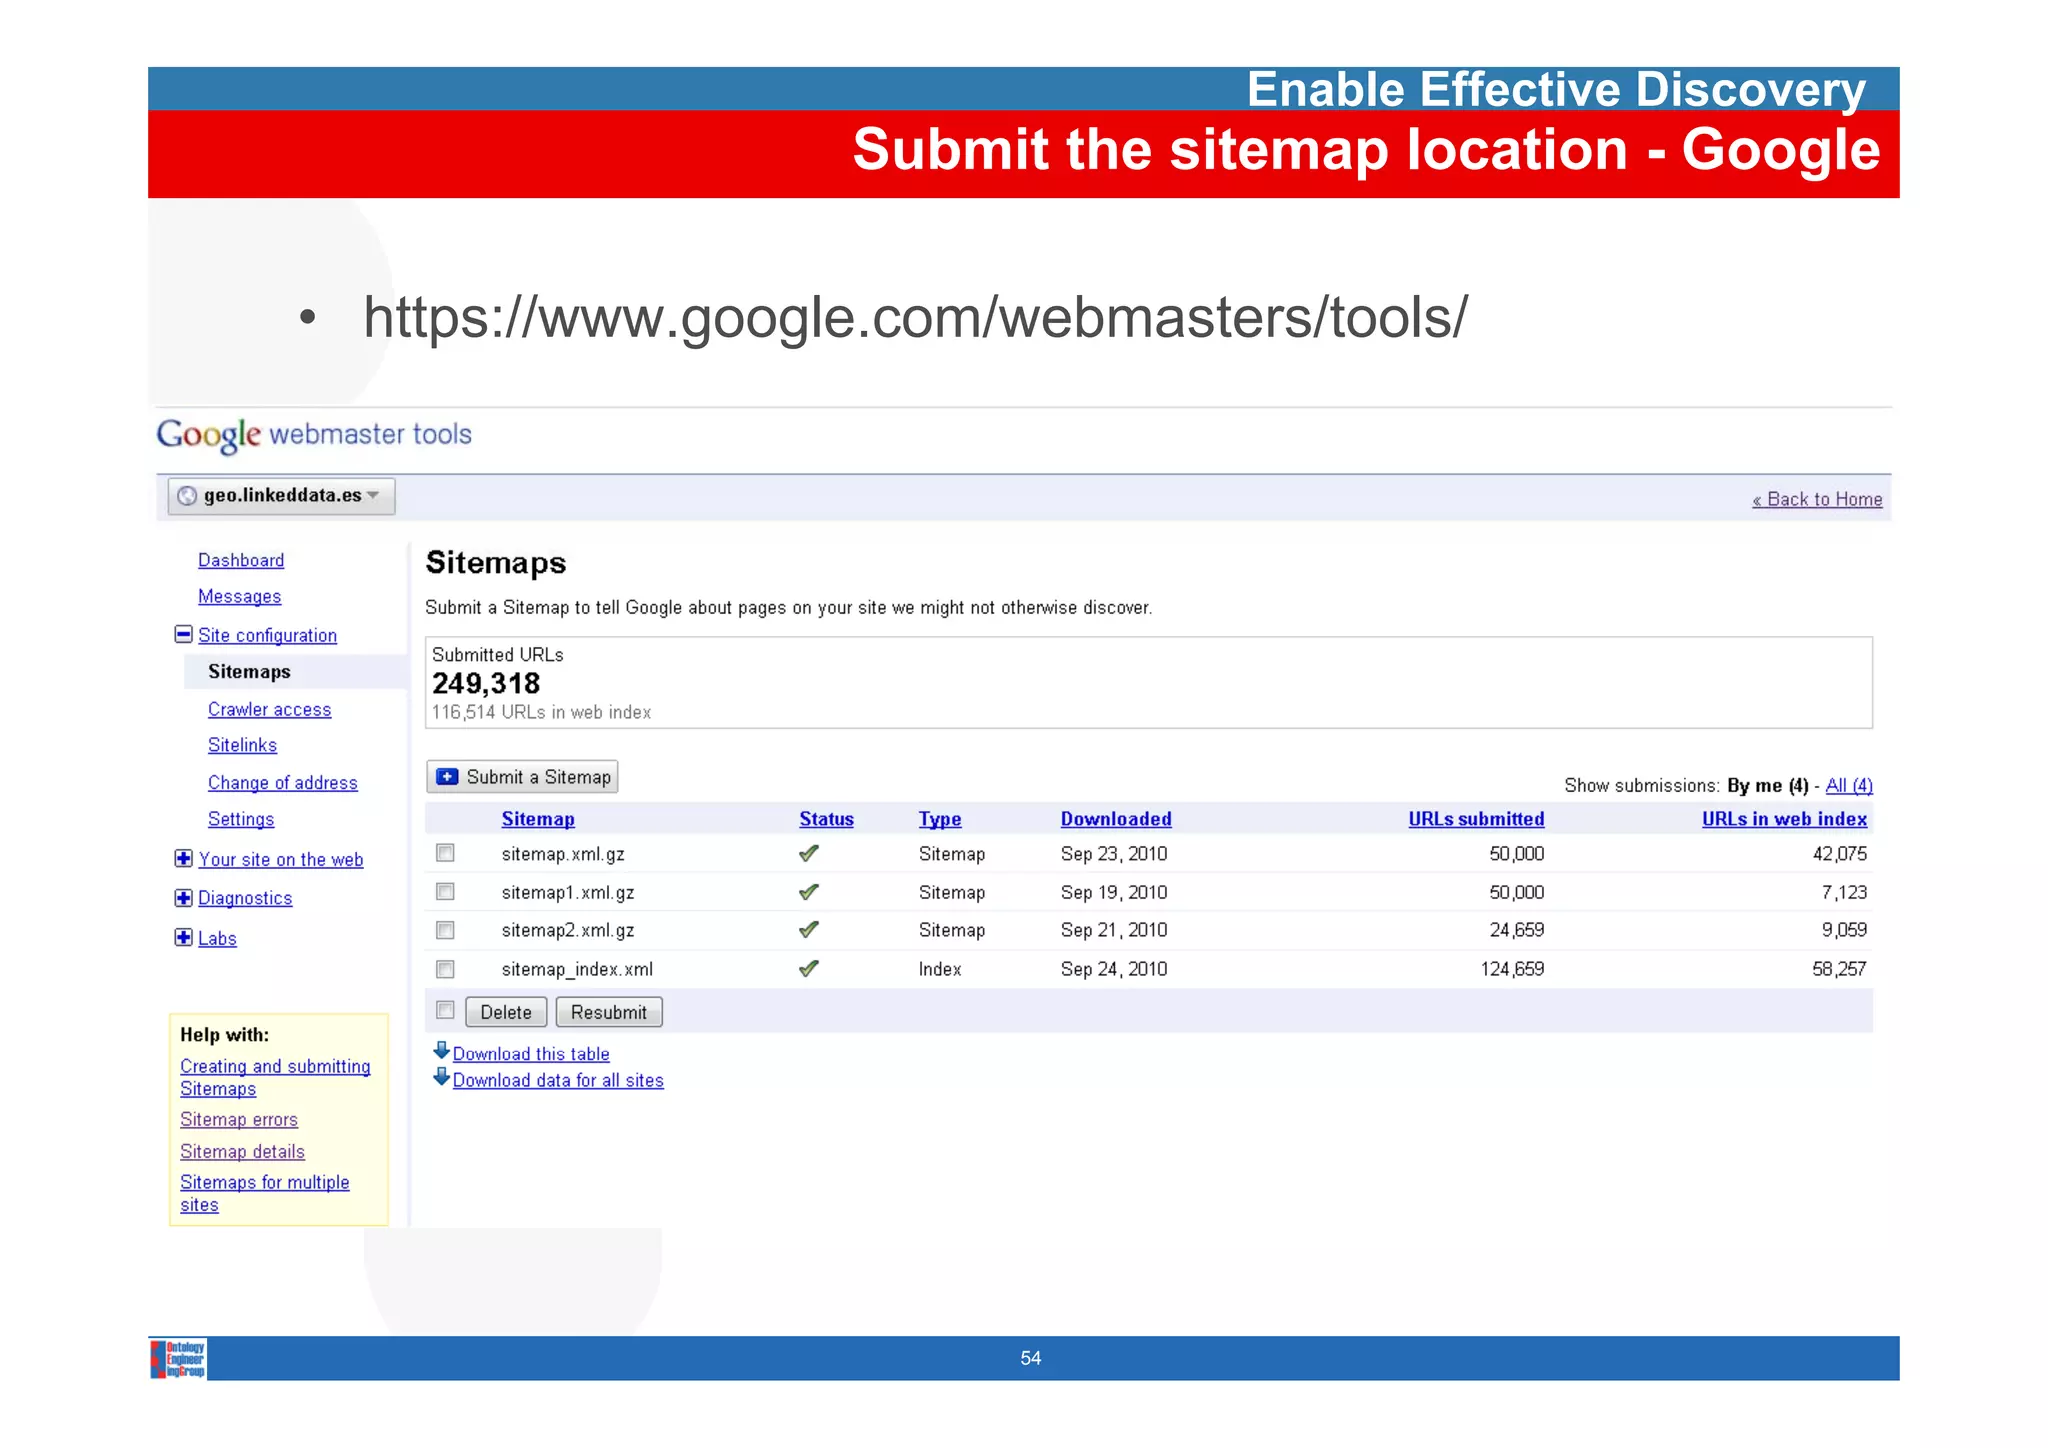Click the sitemap1.xml.gz file name
The image size is (2048, 1448).
click(x=568, y=893)
